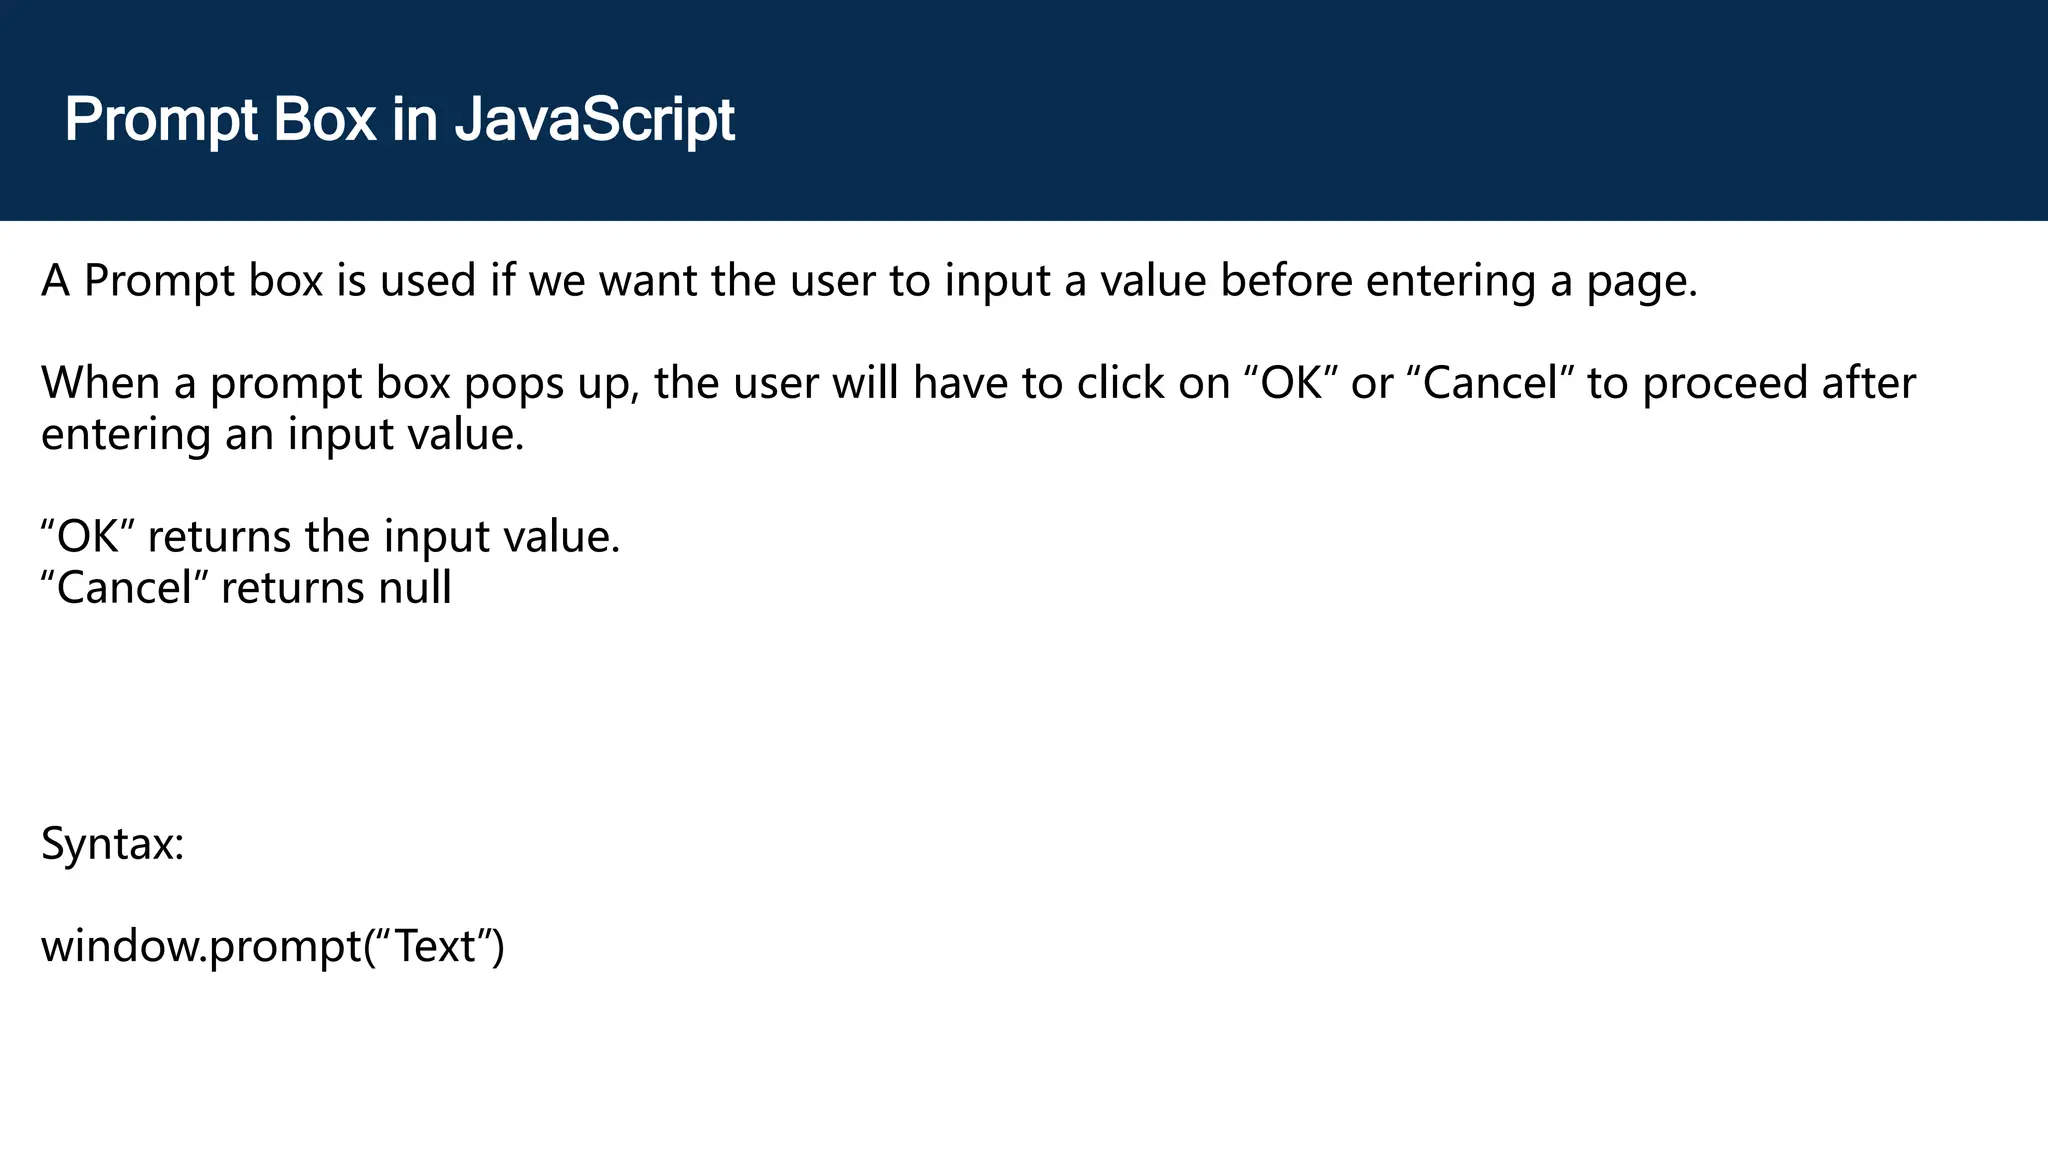Viewport: 2048px width, 1152px height.
Task: Click the line starting "When a prompt box pops up"
Action: [x=978, y=384]
